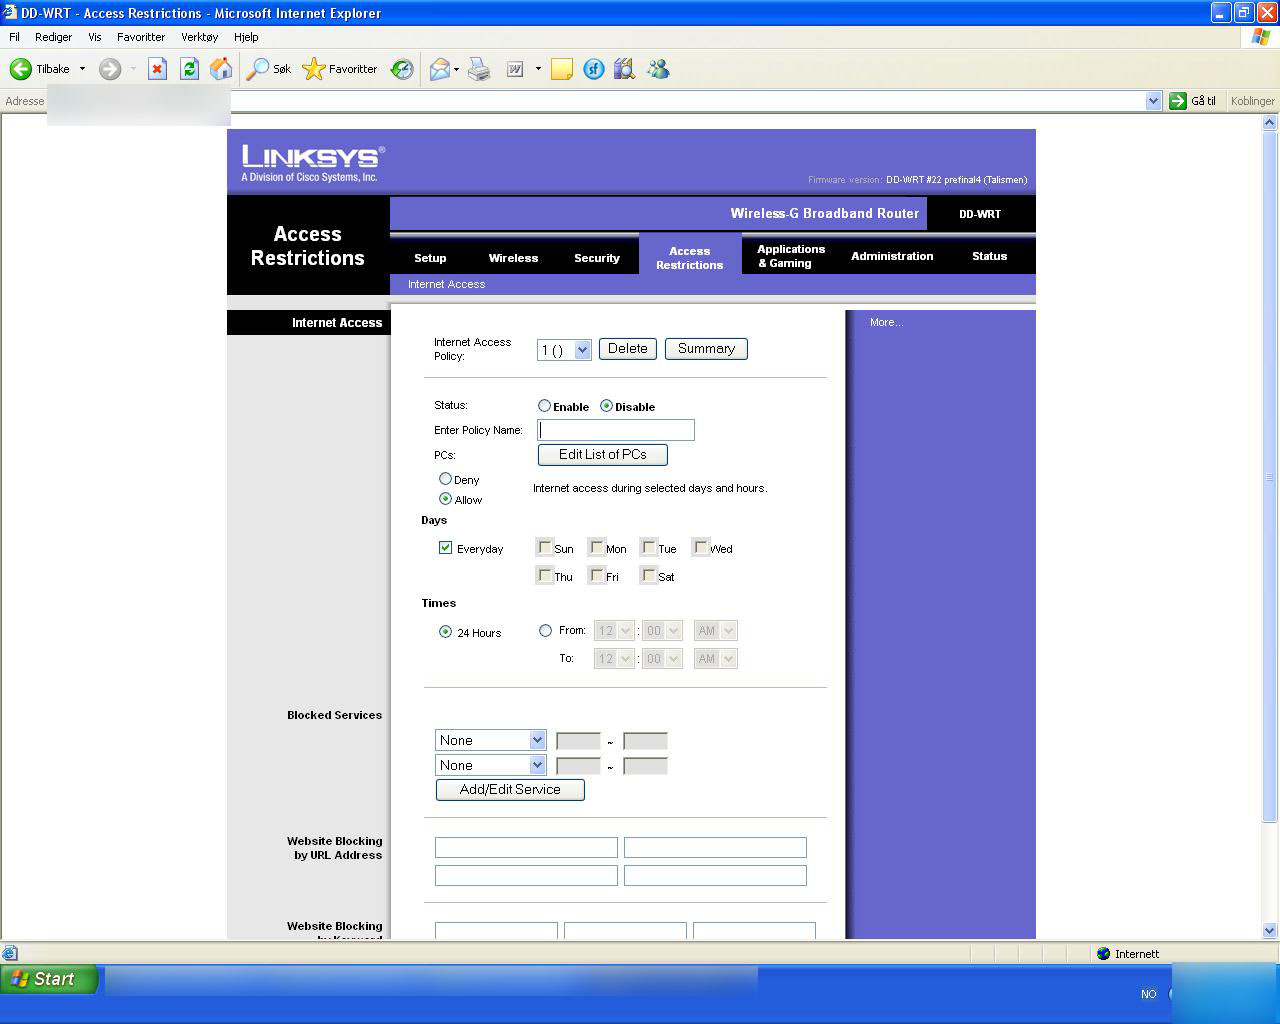The width and height of the screenshot is (1280, 1024).
Task: Click the Internet zone globe in status bar
Action: [1104, 953]
